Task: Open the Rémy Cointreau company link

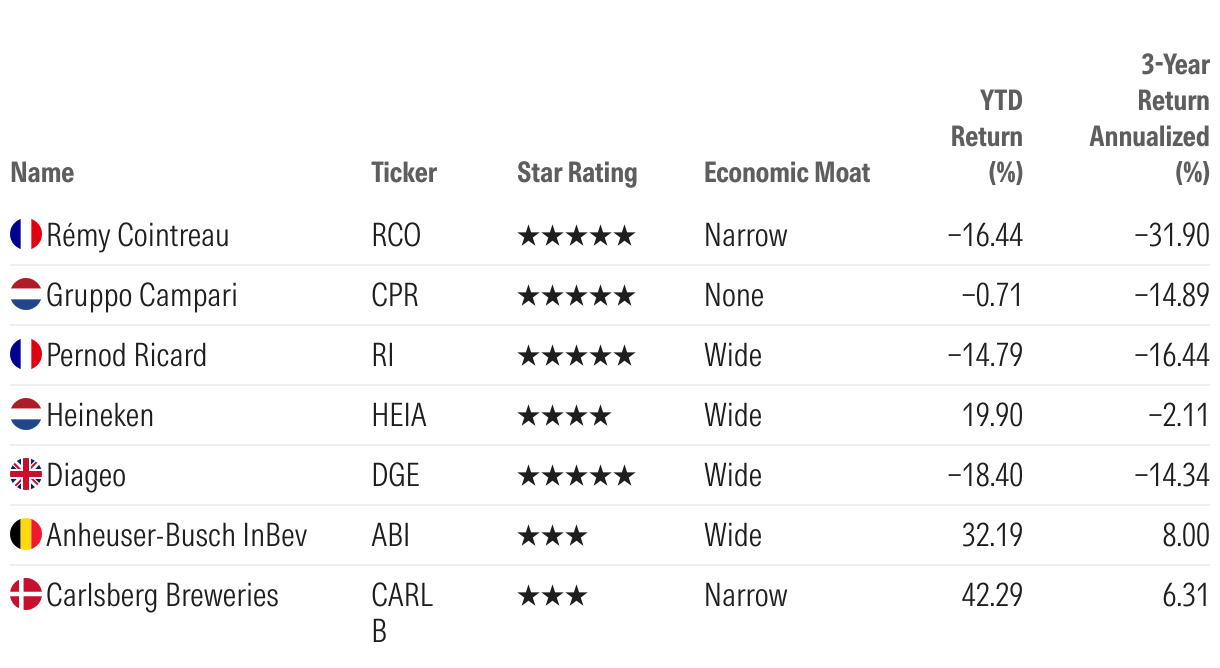Action: [x=138, y=235]
